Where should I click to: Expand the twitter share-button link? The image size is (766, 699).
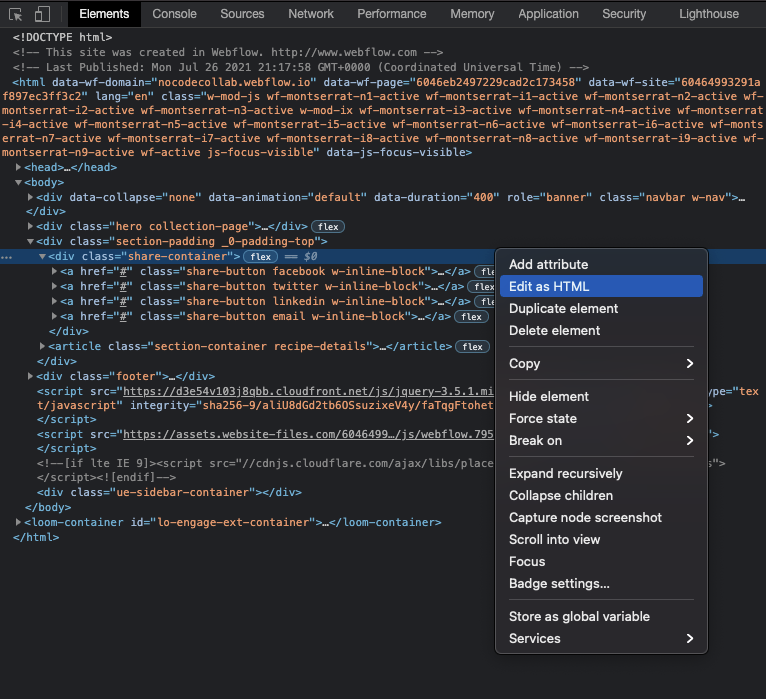click(54, 286)
